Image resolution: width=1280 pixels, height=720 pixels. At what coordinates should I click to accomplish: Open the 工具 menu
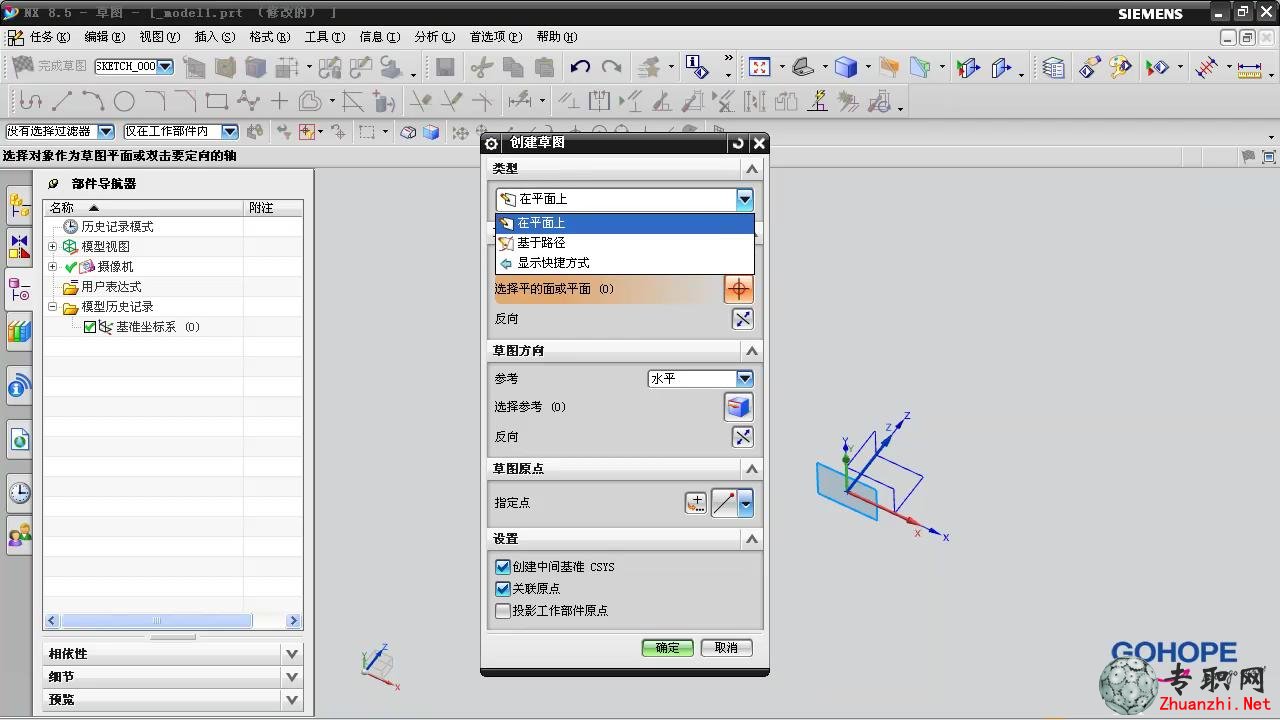pyautogui.click(x=325, y=37)
